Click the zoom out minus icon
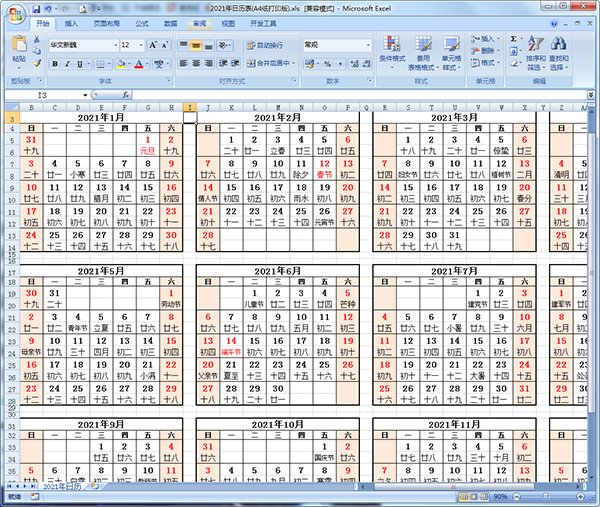 point(516,497)
